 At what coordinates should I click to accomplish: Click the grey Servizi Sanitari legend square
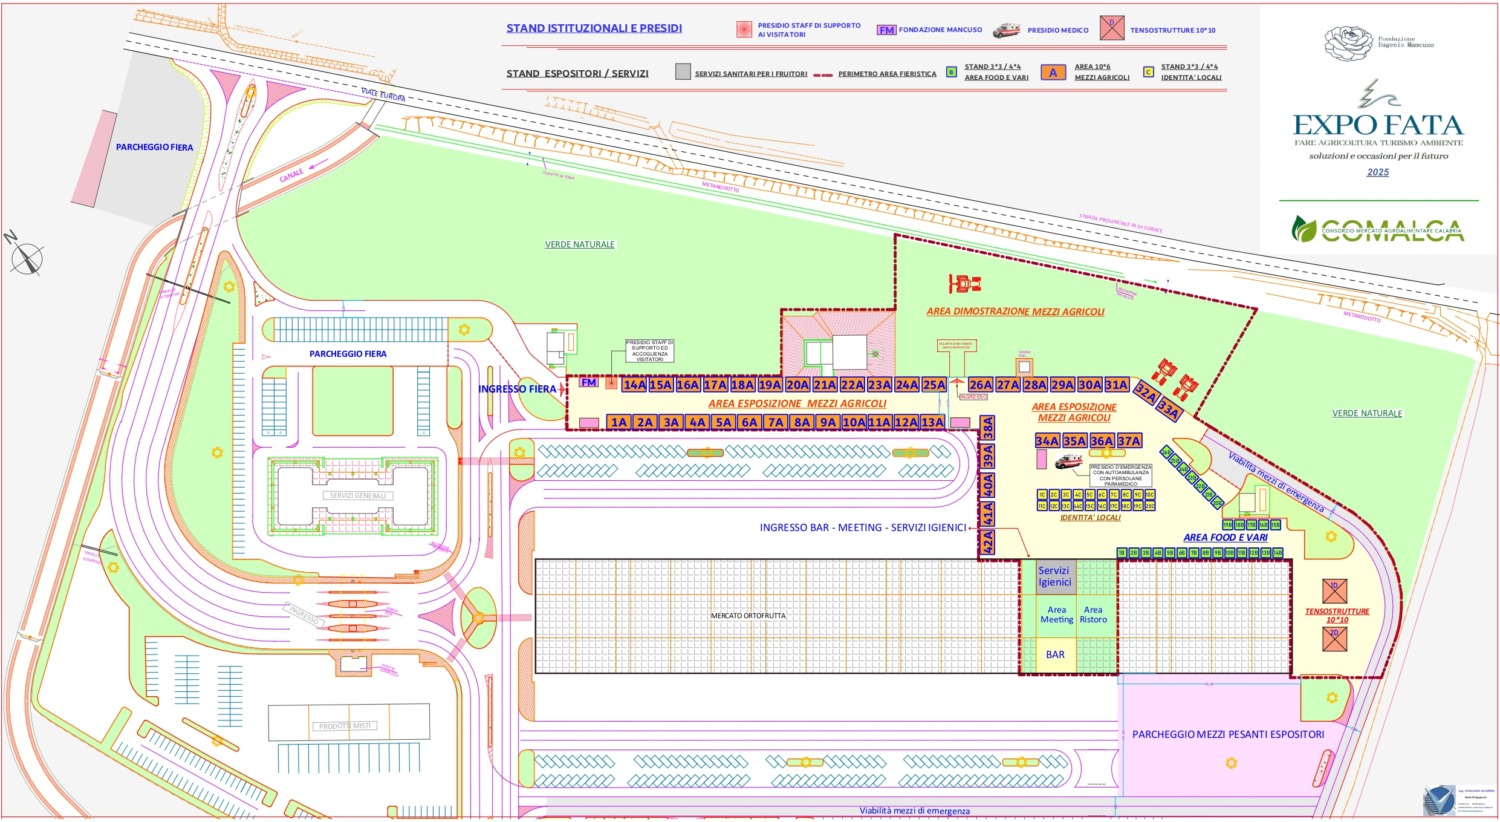coord(683,72)
